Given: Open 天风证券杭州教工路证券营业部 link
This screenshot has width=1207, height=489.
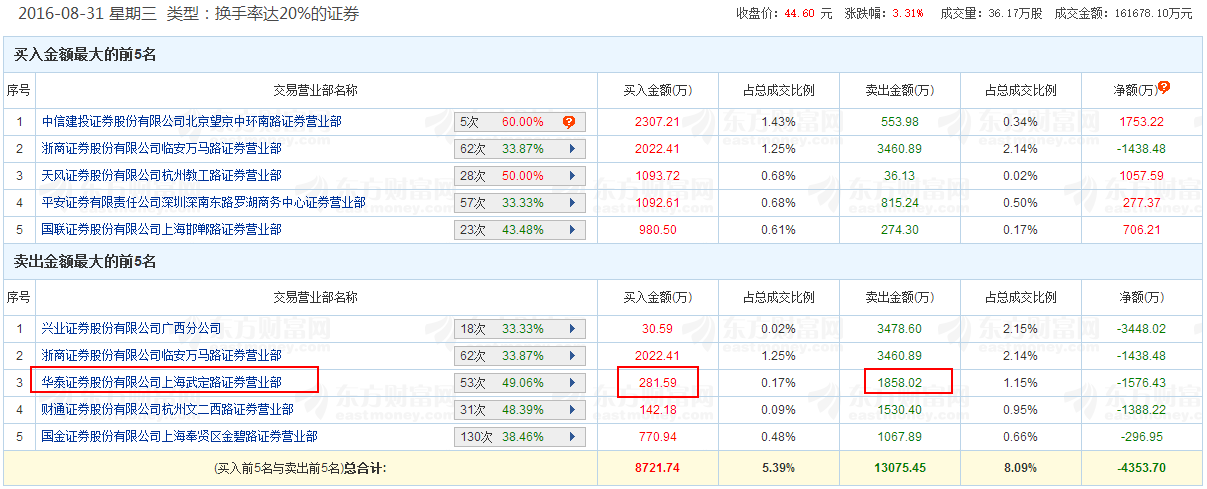Looking at the screenshot, I should pyautogui.click(x=162, y=176).
